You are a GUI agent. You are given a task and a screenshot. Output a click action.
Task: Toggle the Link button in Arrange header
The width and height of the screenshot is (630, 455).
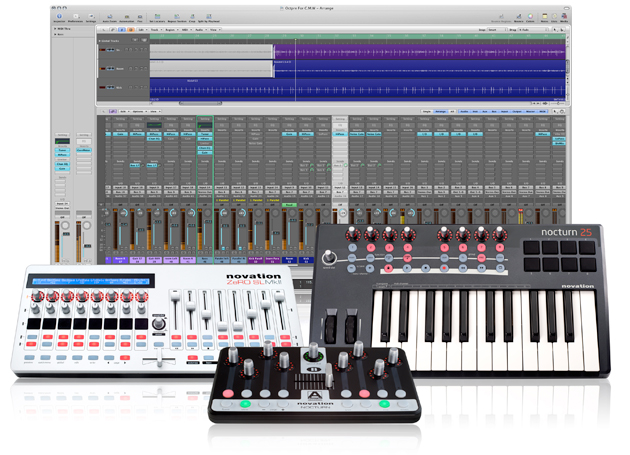113,30
